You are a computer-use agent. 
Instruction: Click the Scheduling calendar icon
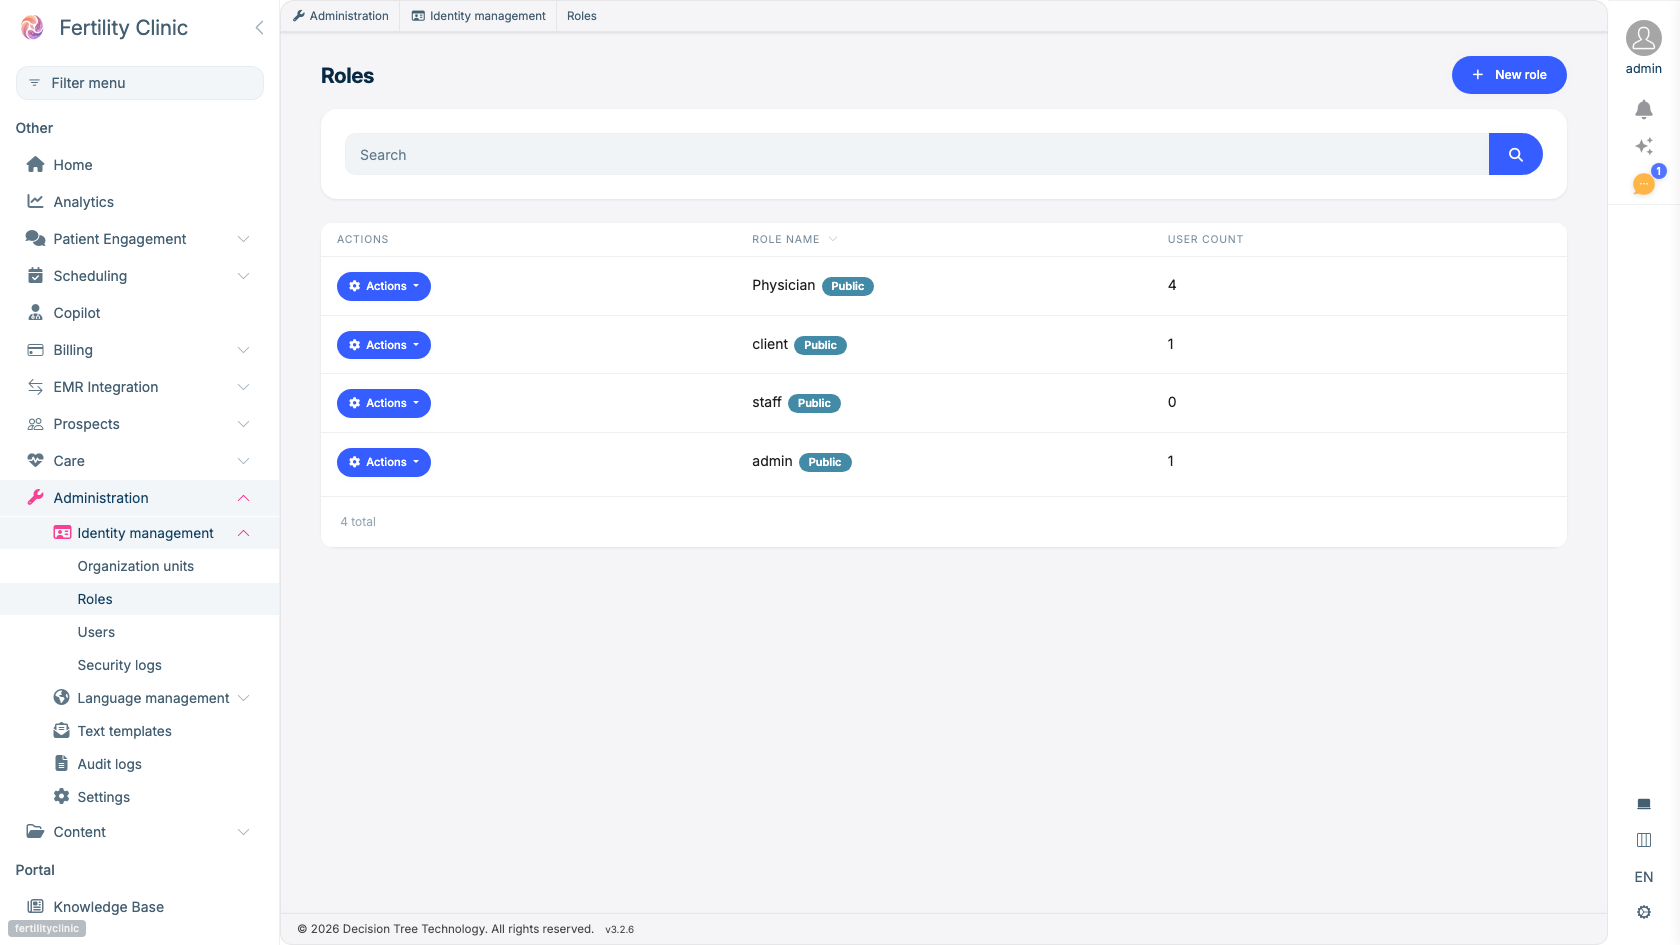pos(36,276)
